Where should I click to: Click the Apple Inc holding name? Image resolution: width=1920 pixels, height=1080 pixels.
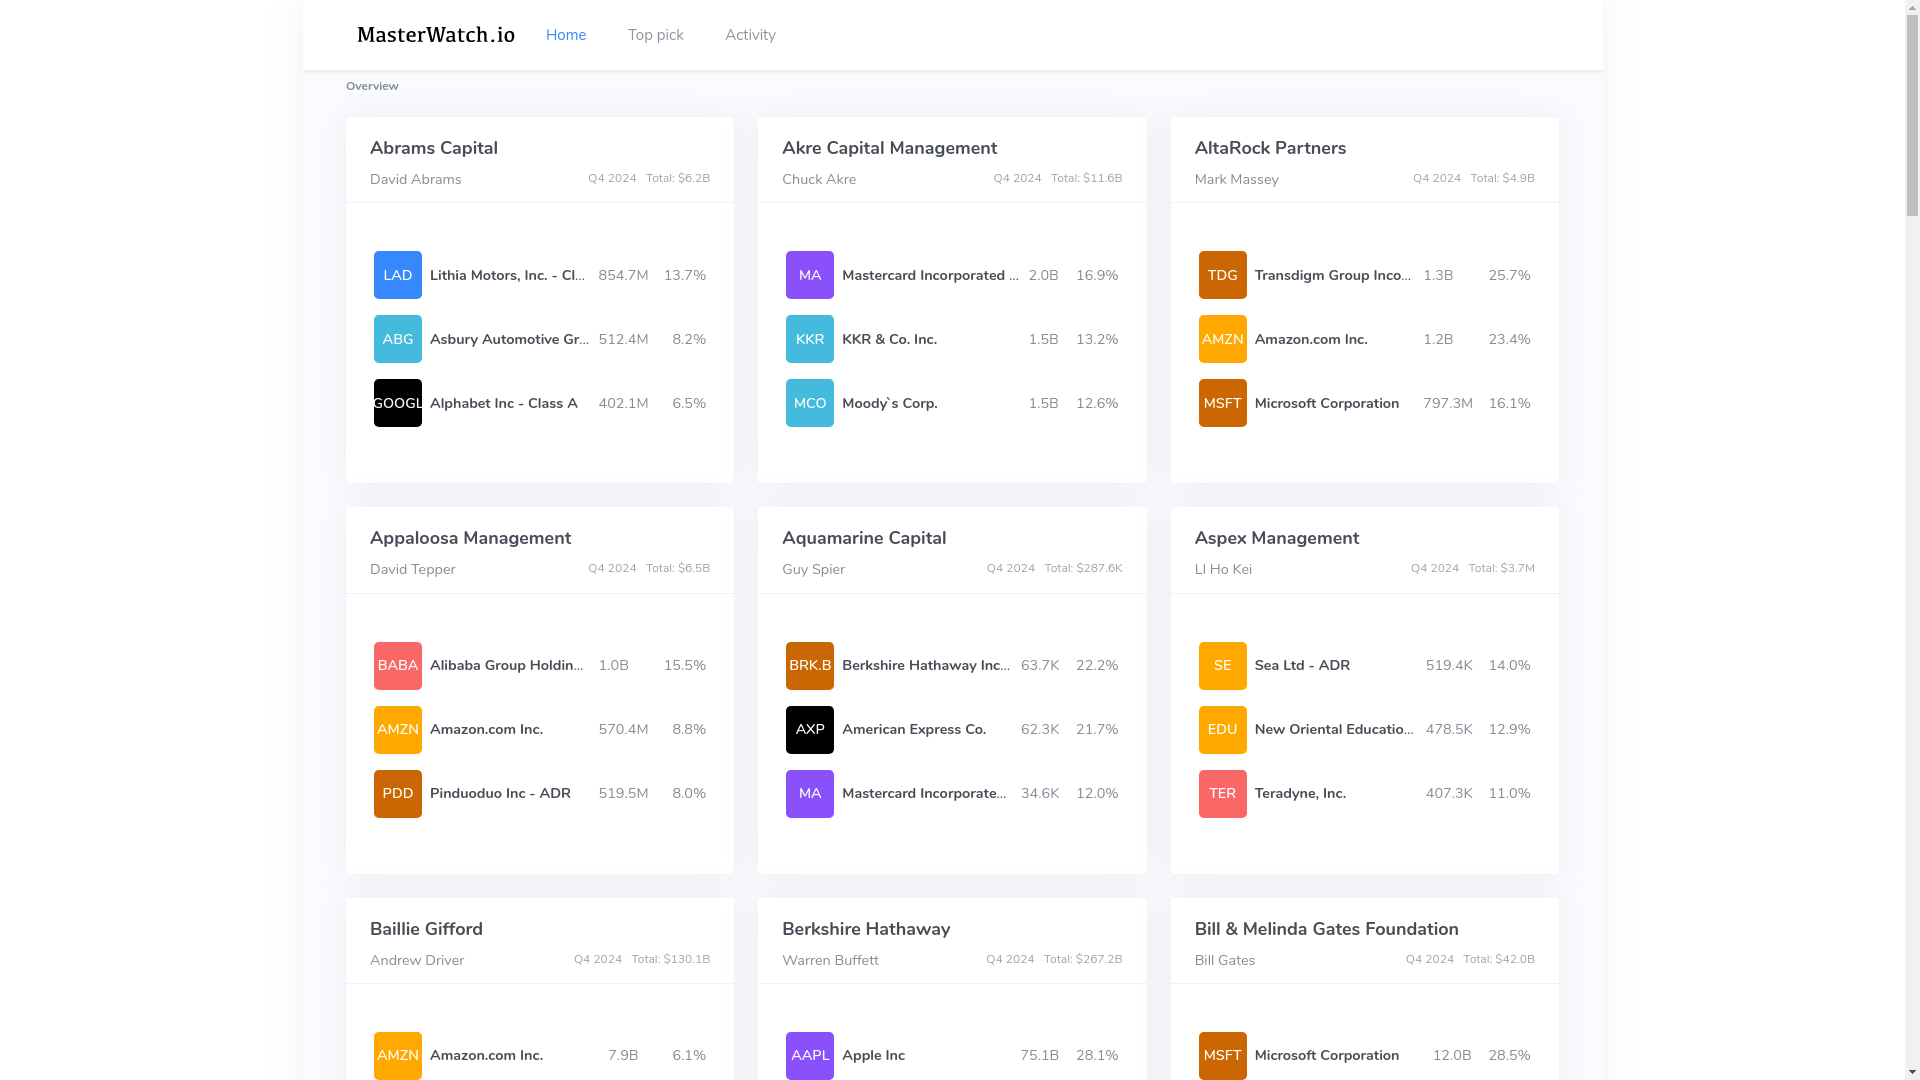pyautogui.click(x=873, y=1056)
